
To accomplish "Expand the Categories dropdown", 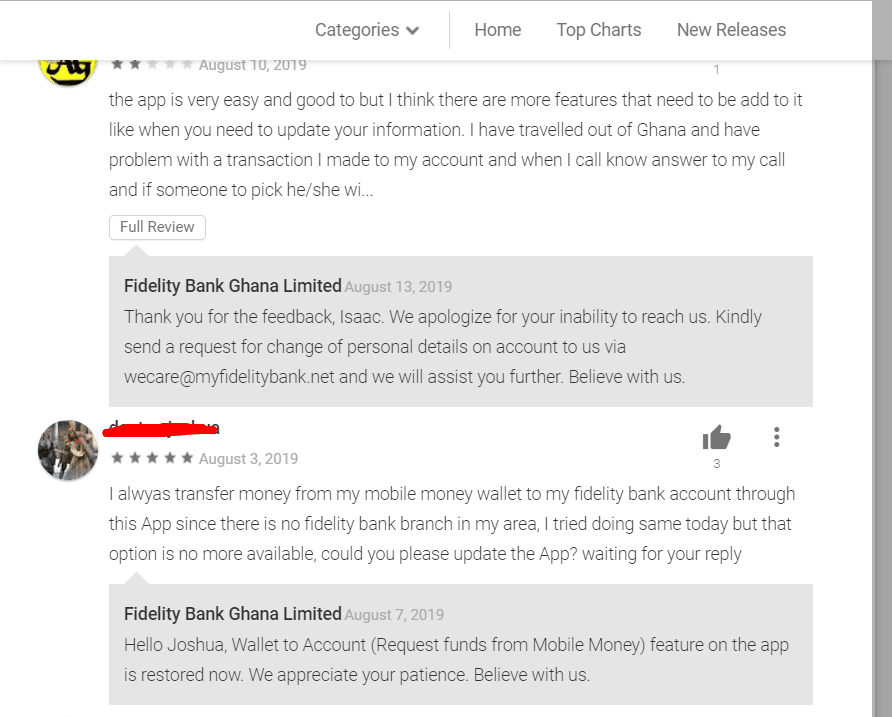I will click(367, 30).
